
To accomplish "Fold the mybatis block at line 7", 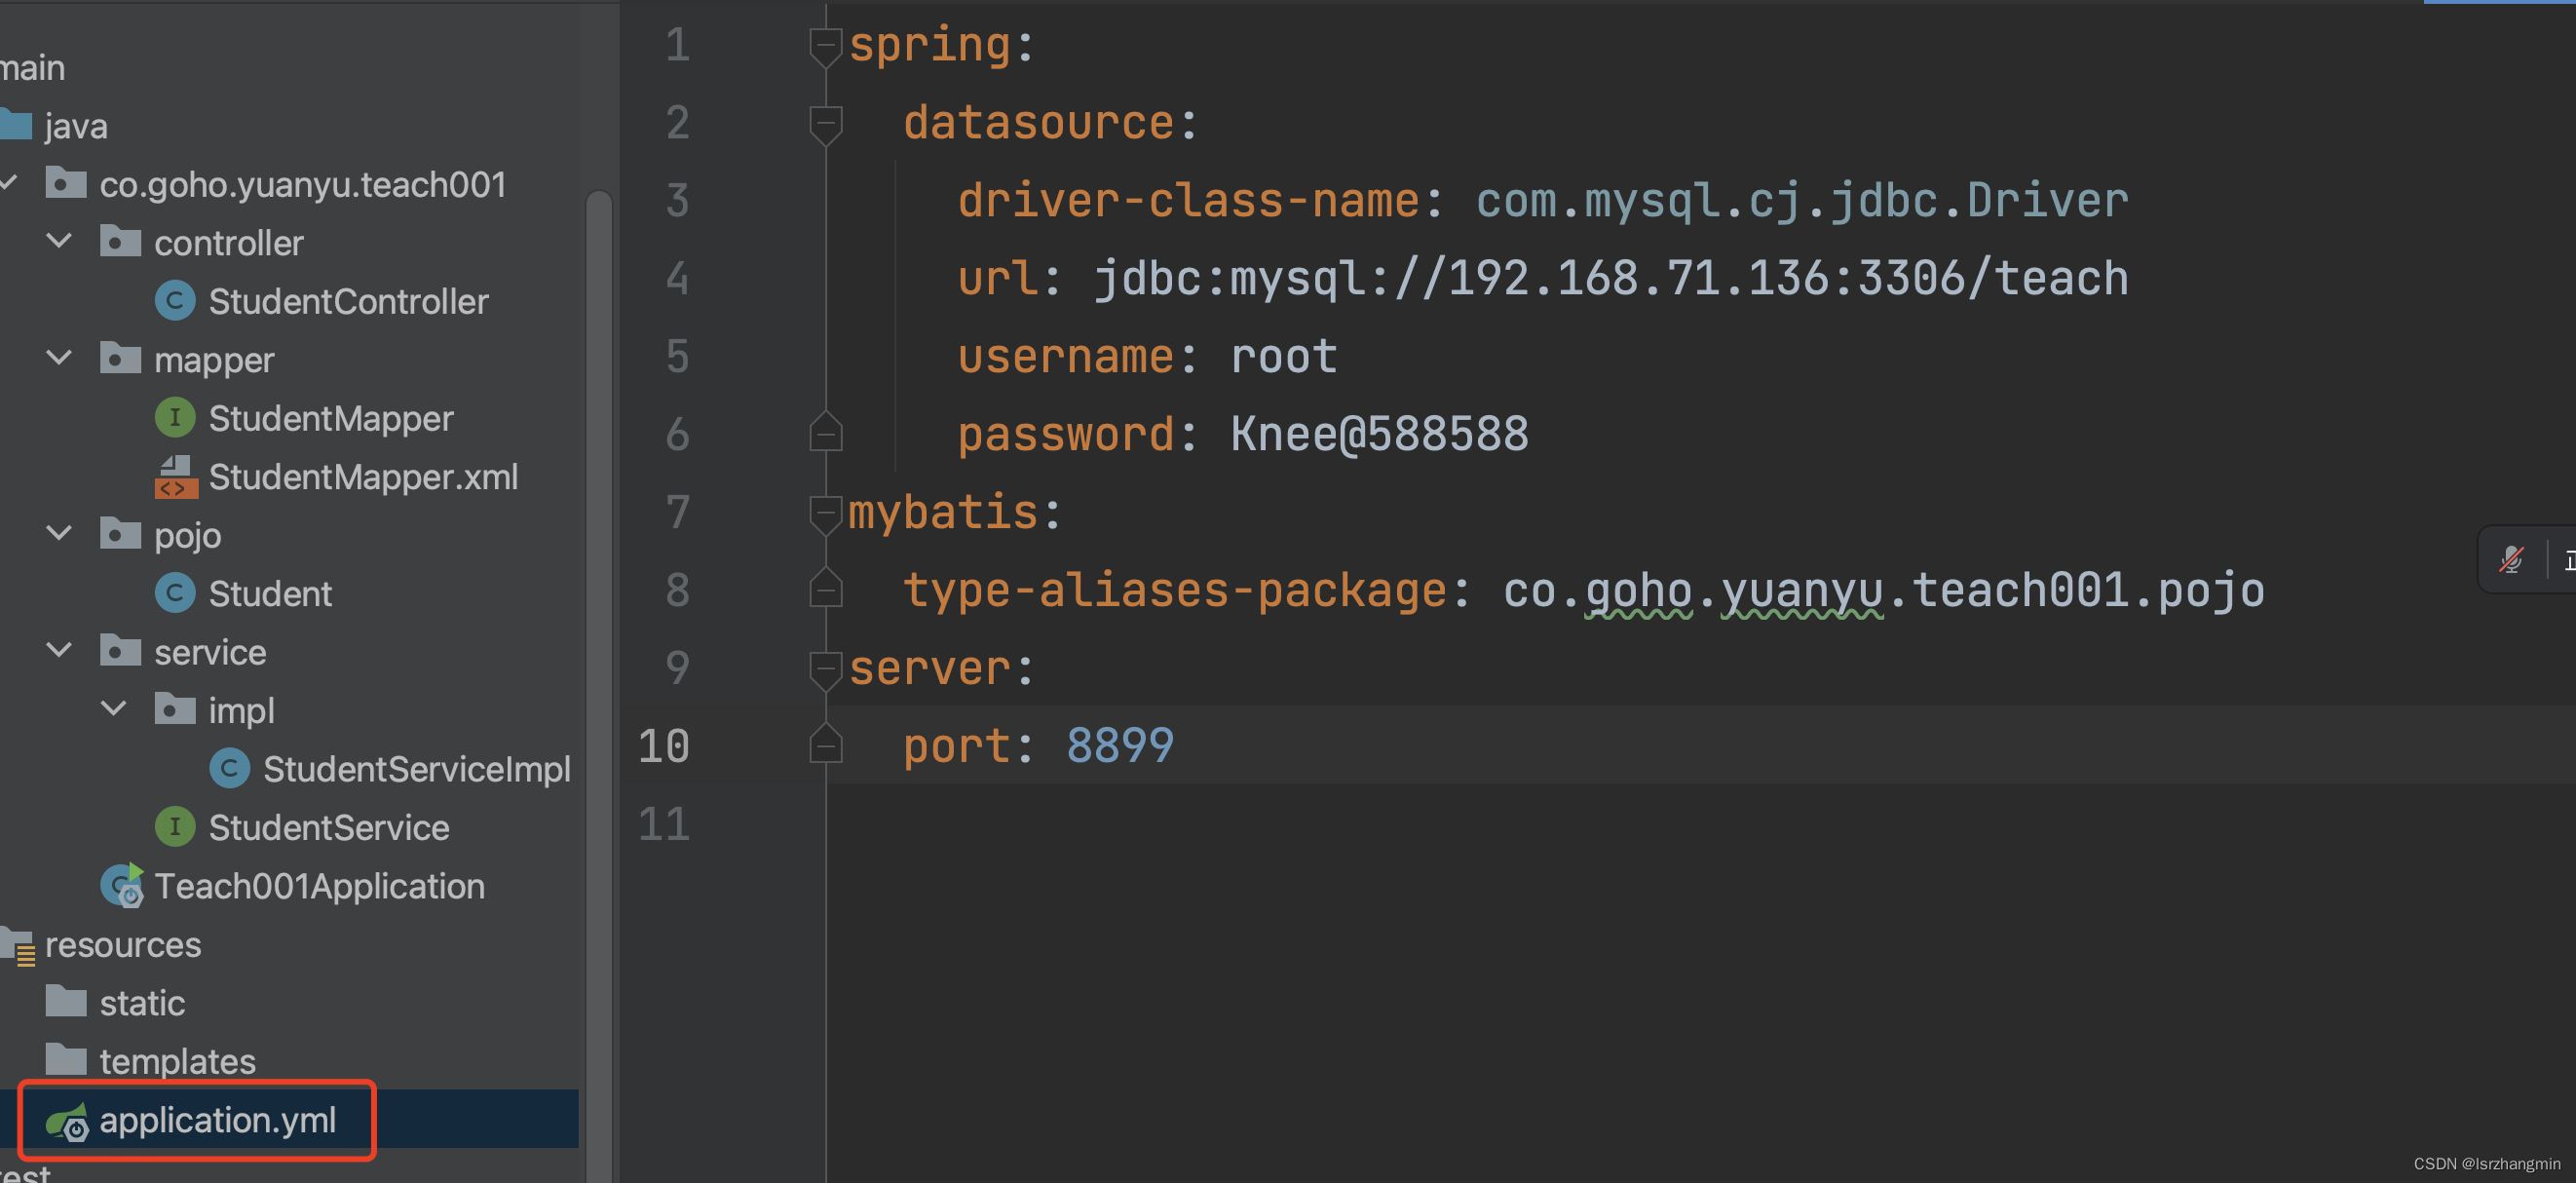I will 825,513.
